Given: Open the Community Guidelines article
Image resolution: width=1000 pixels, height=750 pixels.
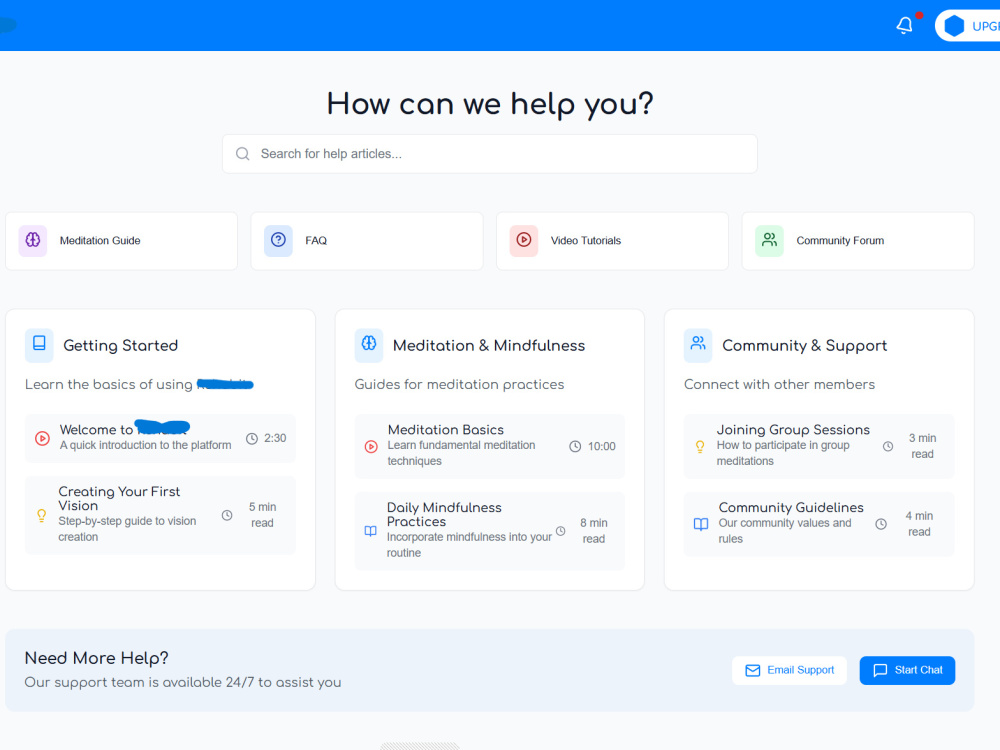Looking at the screenshot, I should [x=819, y=524].
